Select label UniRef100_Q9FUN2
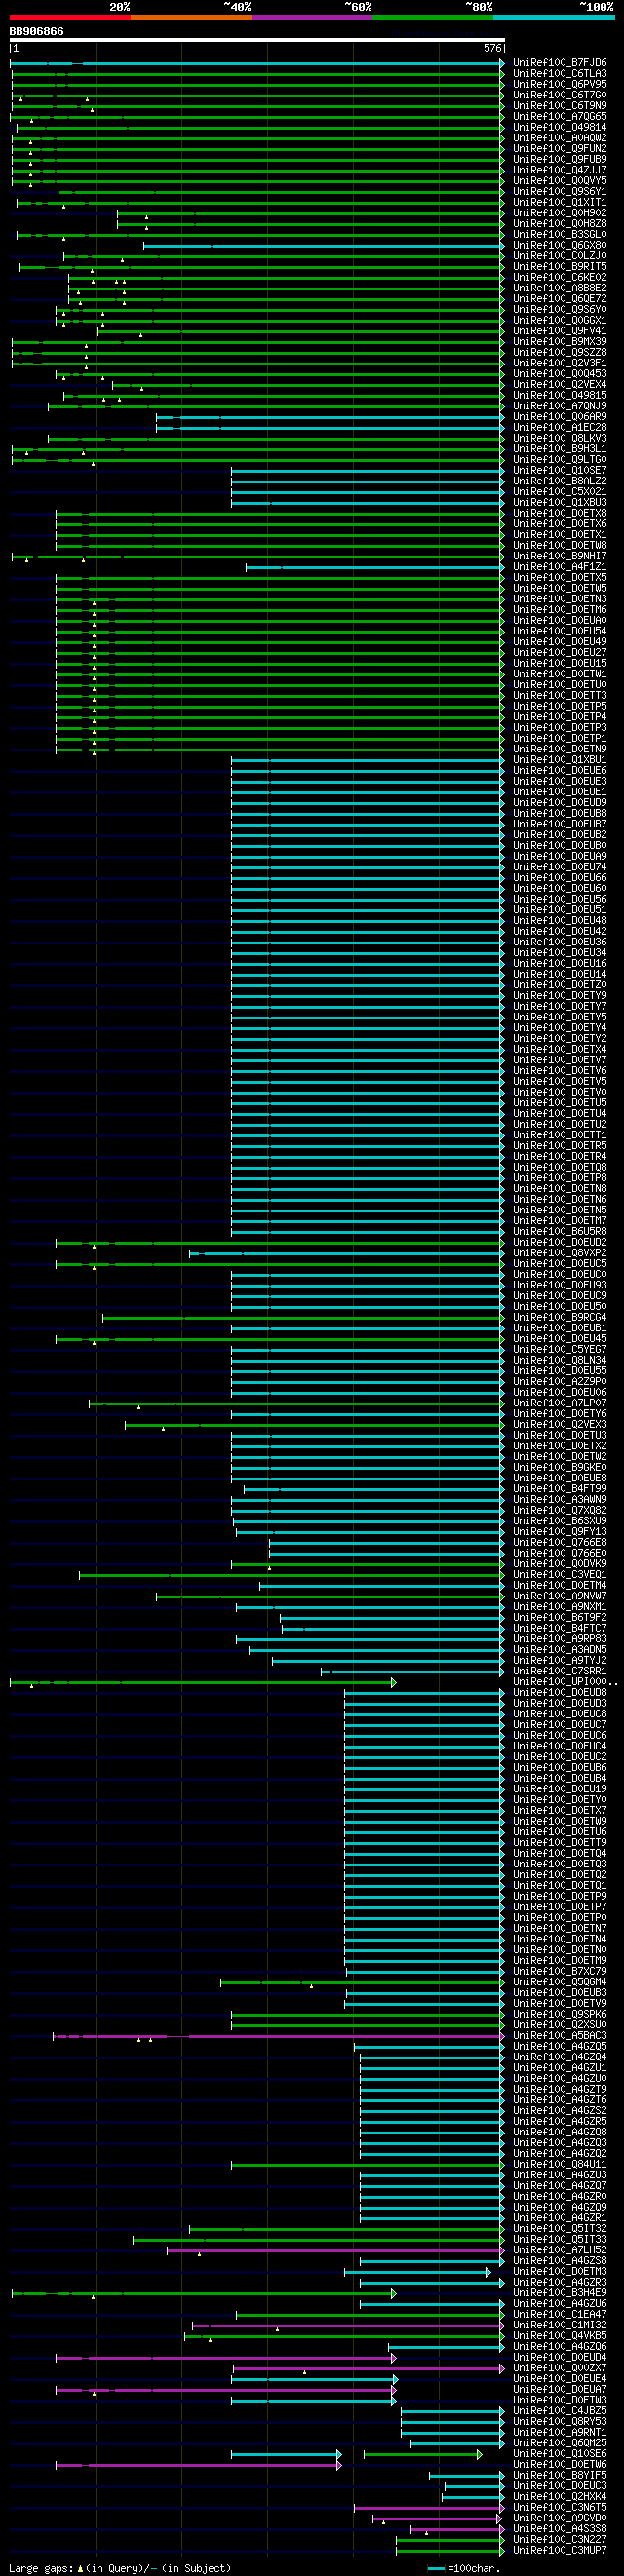The height and width of the screenshot is (2576, 624). click(x=560, y=149)
